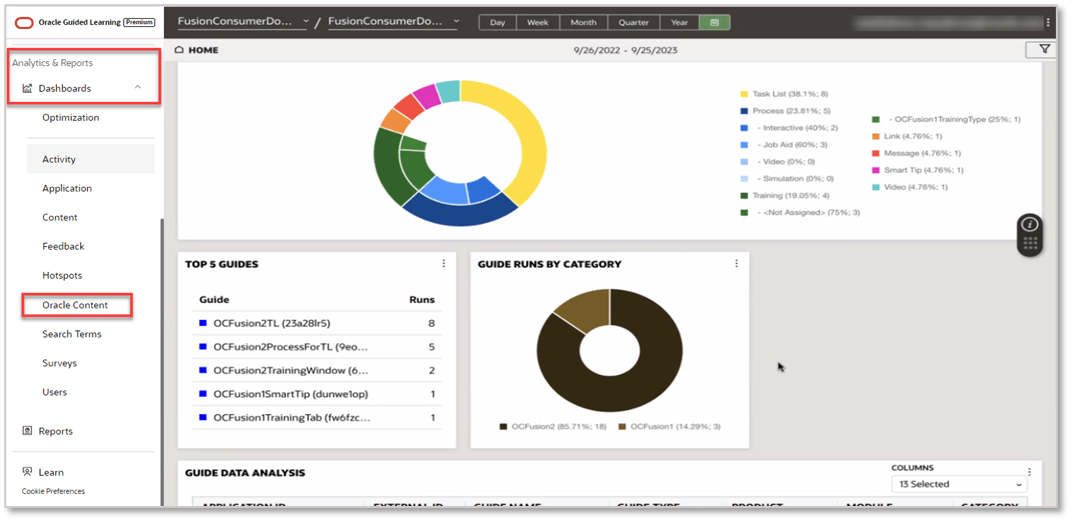
Task: Open the Application dashboard
Action: click(67, 188)
